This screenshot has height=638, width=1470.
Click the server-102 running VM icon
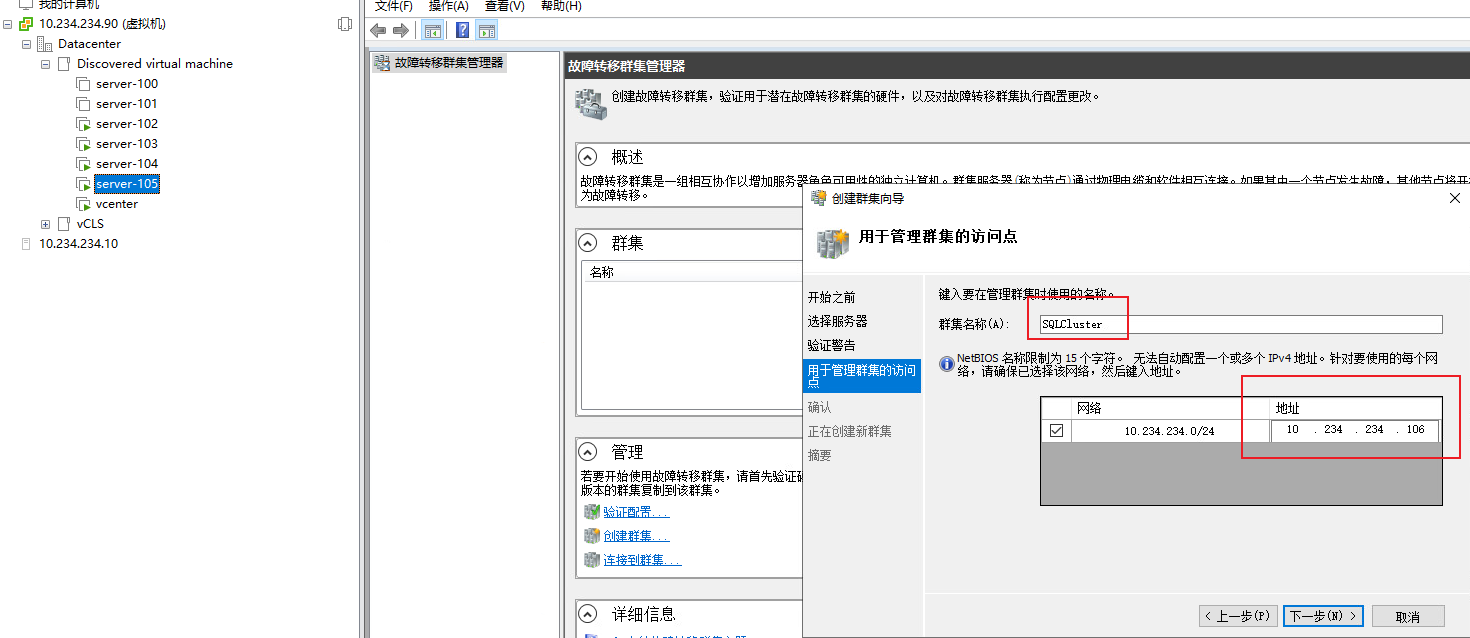83,124
